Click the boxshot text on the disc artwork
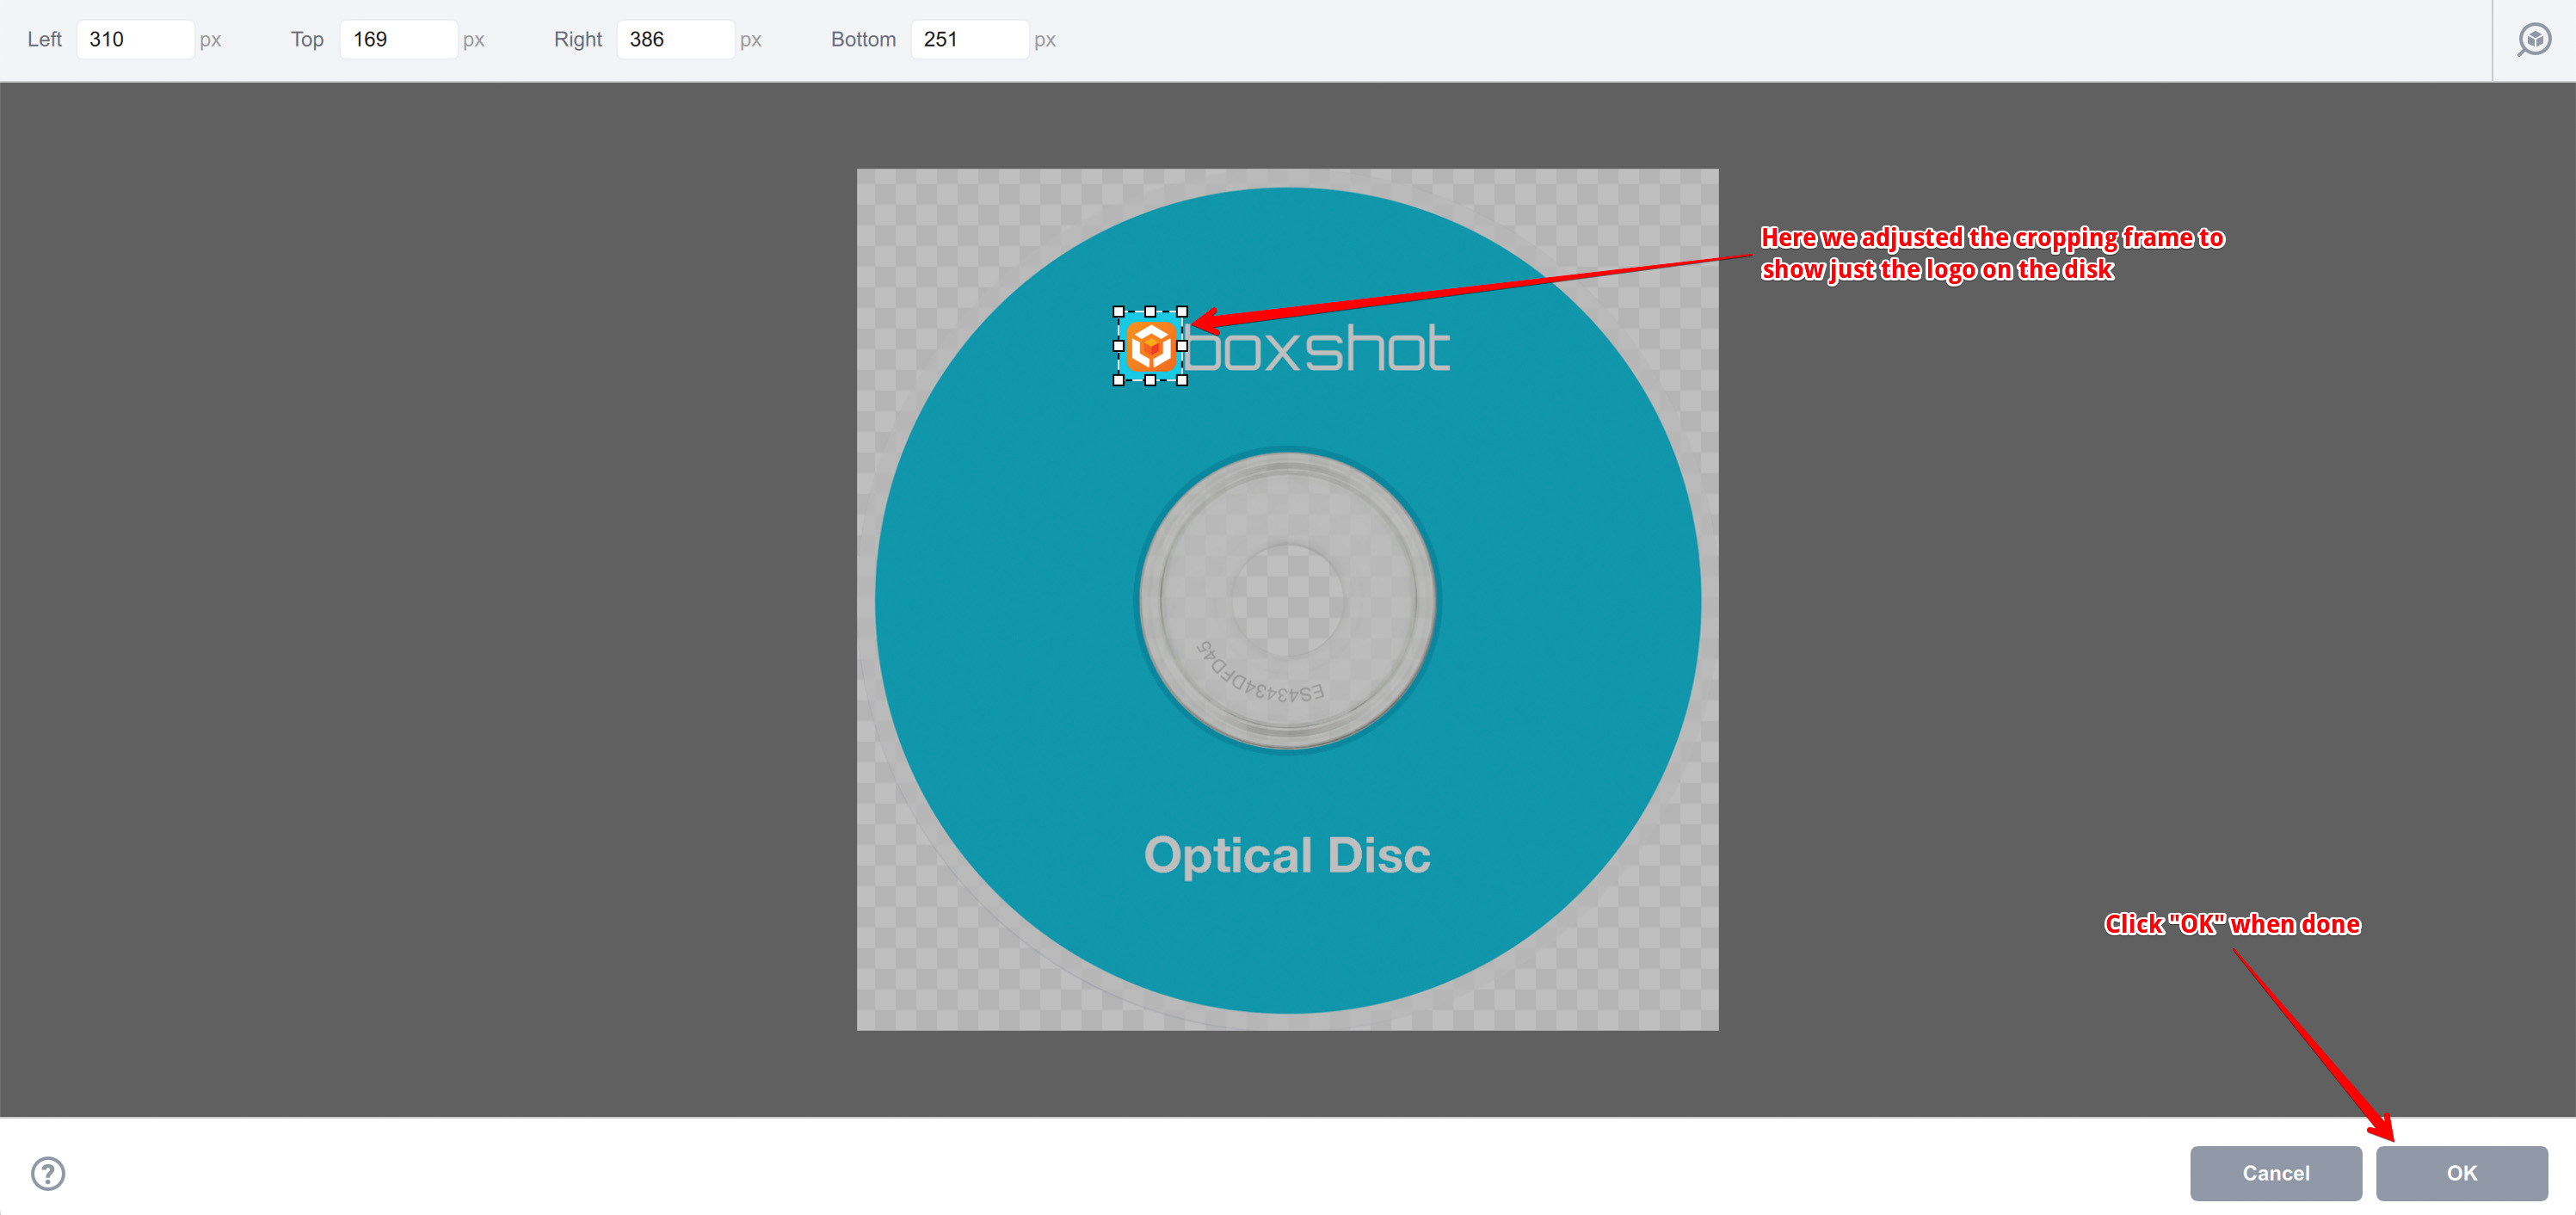The width and height of the screenshot is (2576, 1215). [x=1320, y=348]
